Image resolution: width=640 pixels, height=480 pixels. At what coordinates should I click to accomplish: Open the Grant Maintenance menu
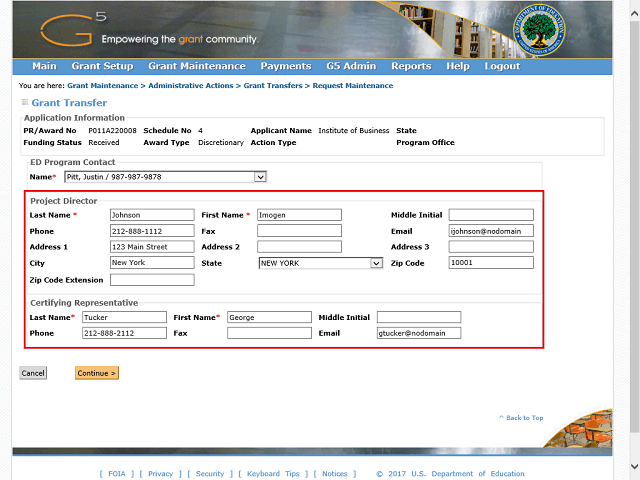(196, 66)
